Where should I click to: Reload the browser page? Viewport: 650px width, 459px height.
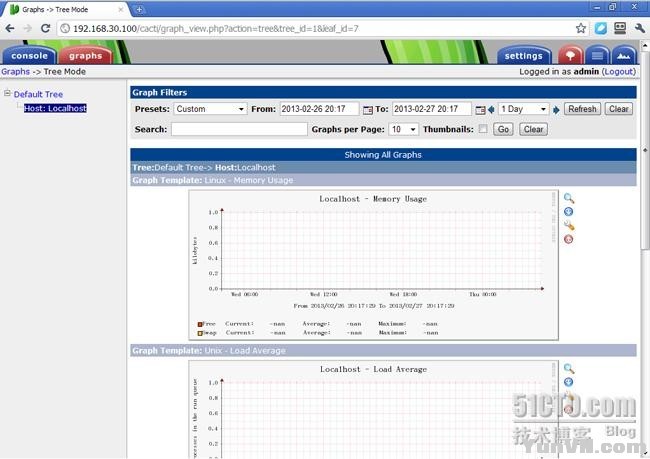pos(46,28)
